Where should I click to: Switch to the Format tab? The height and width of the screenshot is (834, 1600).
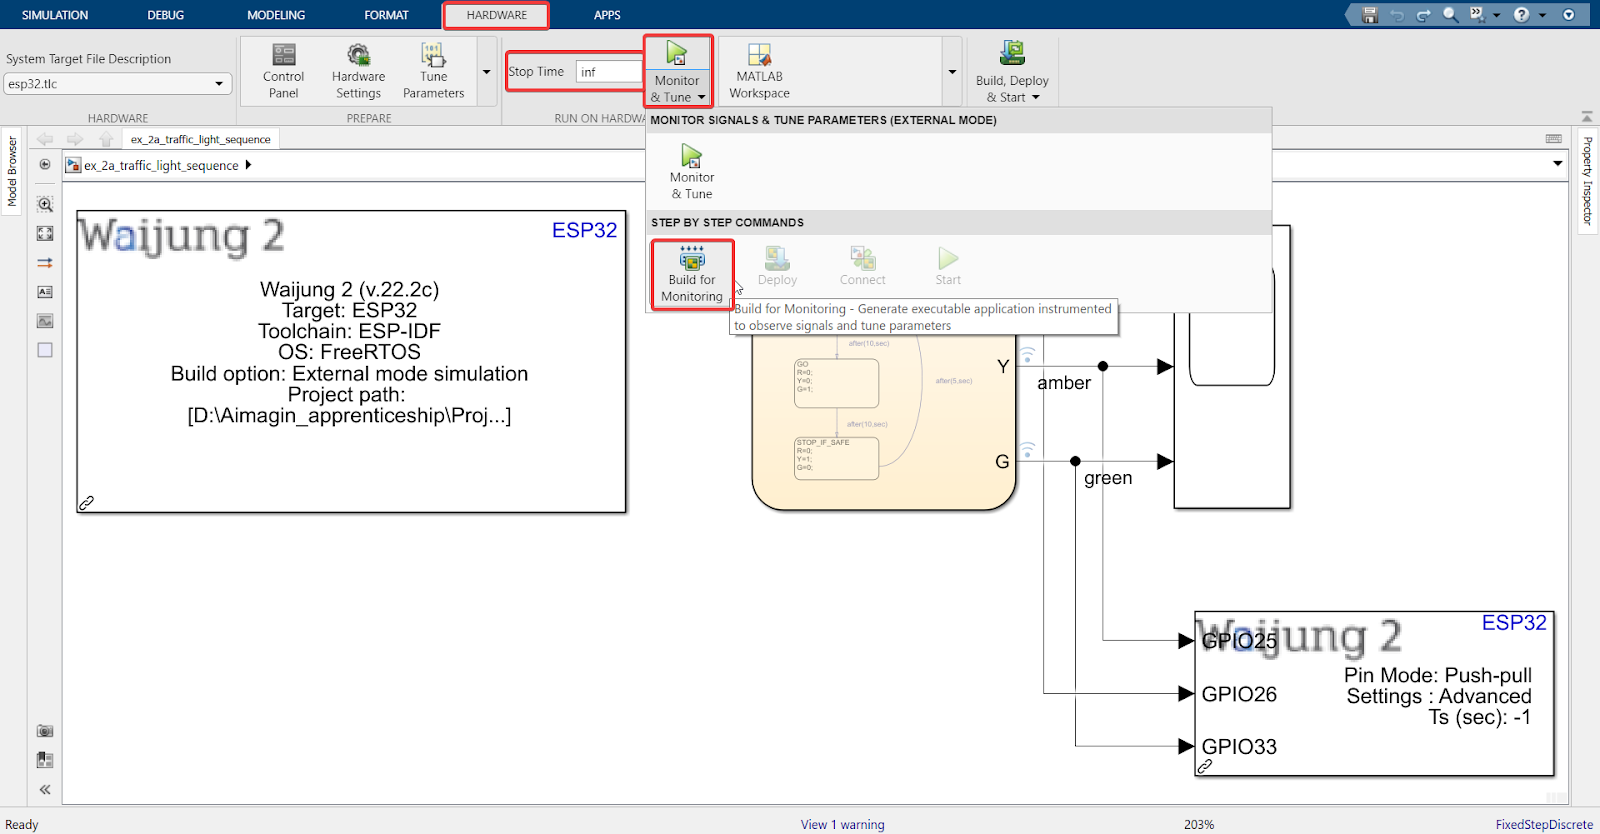pyautogui.click(x=386, y=15)
